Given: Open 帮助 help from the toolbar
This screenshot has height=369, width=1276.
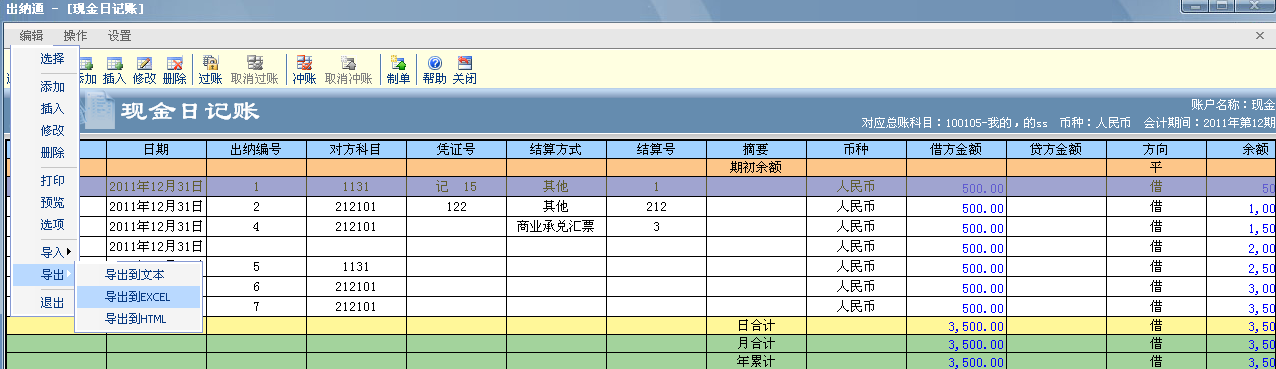Looking at the screenshot, I should (x=434, y=70).
